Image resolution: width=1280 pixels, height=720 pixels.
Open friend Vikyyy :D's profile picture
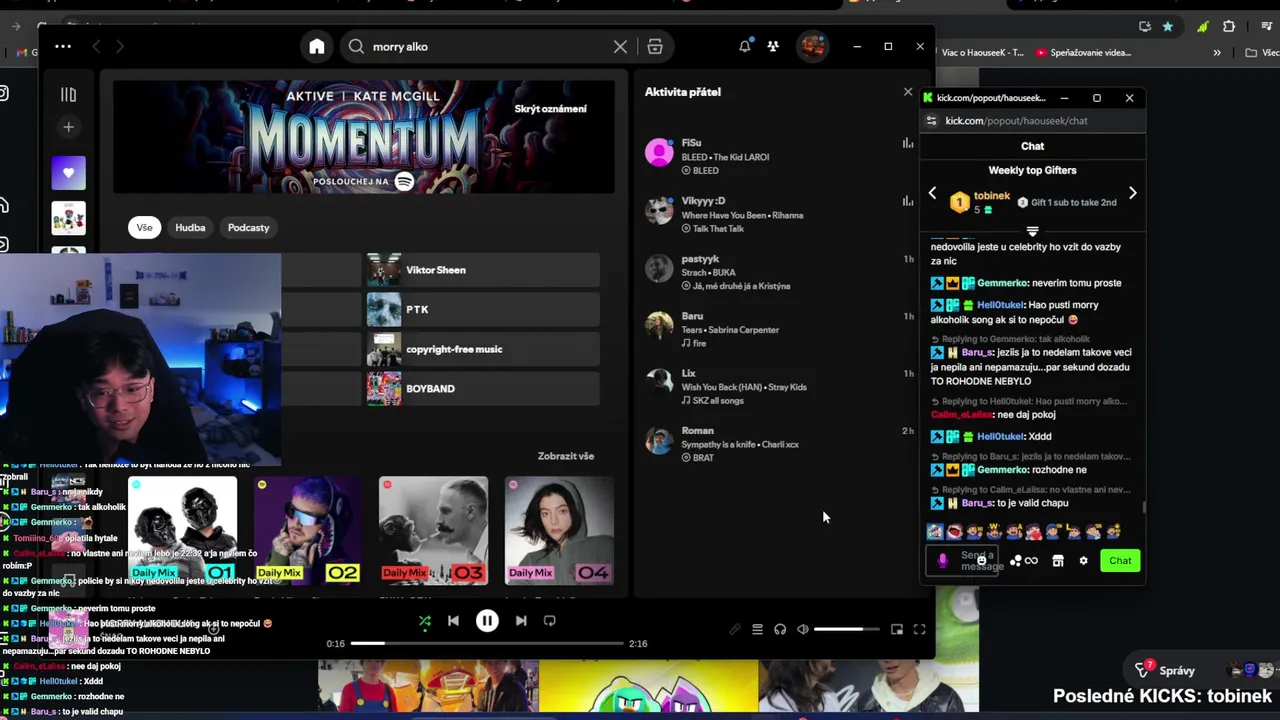click(659, 210)
